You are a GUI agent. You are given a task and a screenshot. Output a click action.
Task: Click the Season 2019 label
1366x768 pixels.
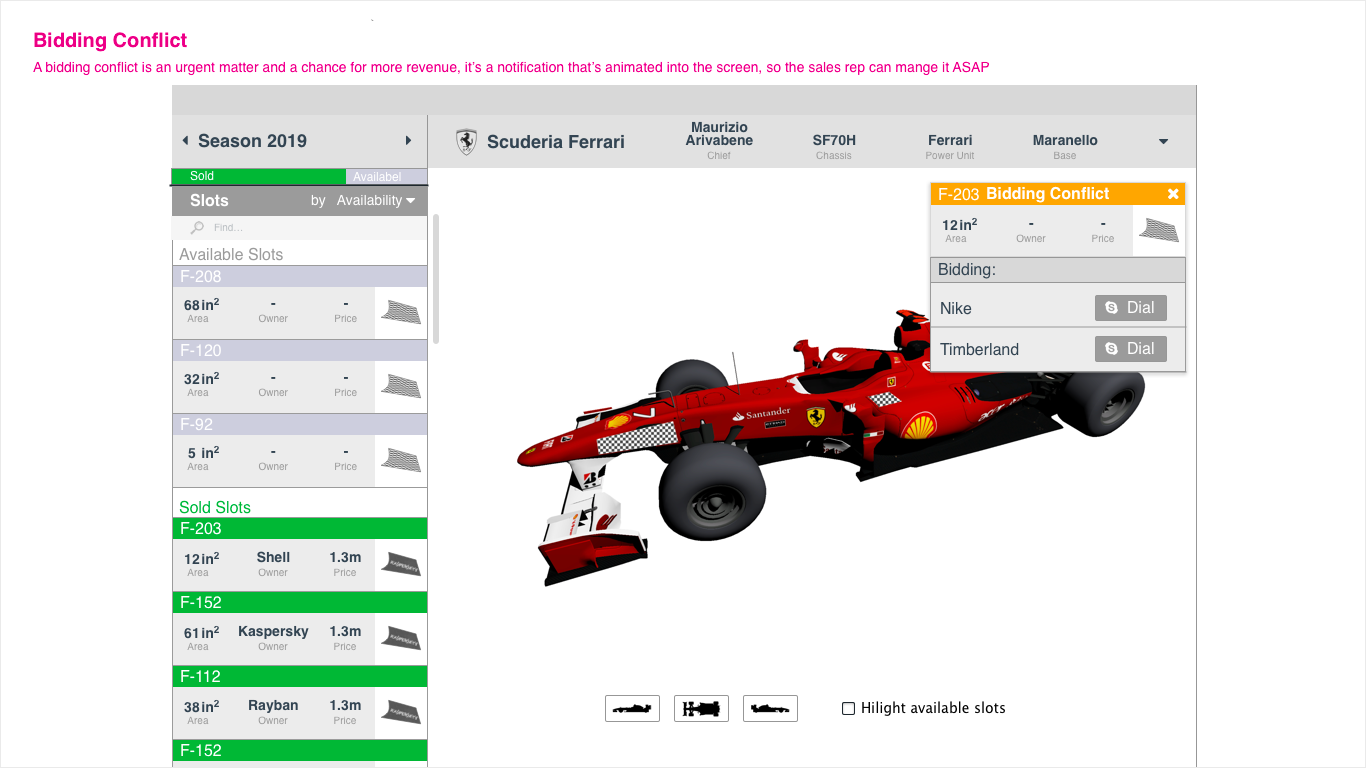click(x=252, y=141)
